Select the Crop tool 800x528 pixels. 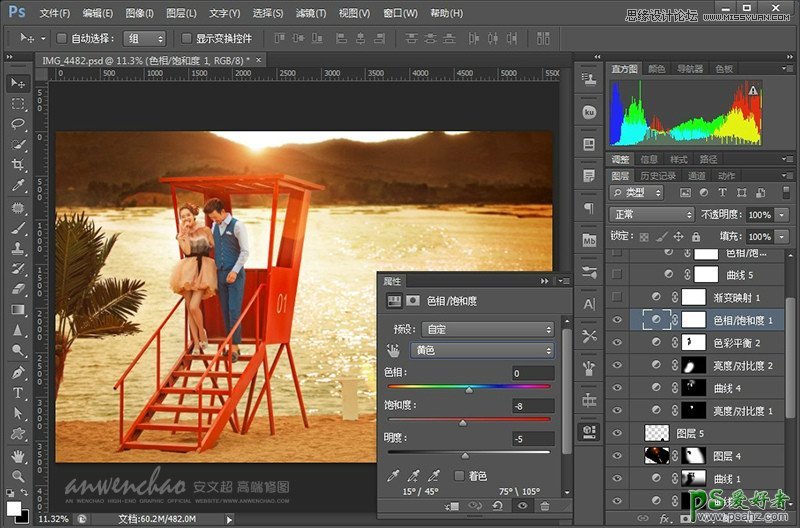tap(18, 166)
